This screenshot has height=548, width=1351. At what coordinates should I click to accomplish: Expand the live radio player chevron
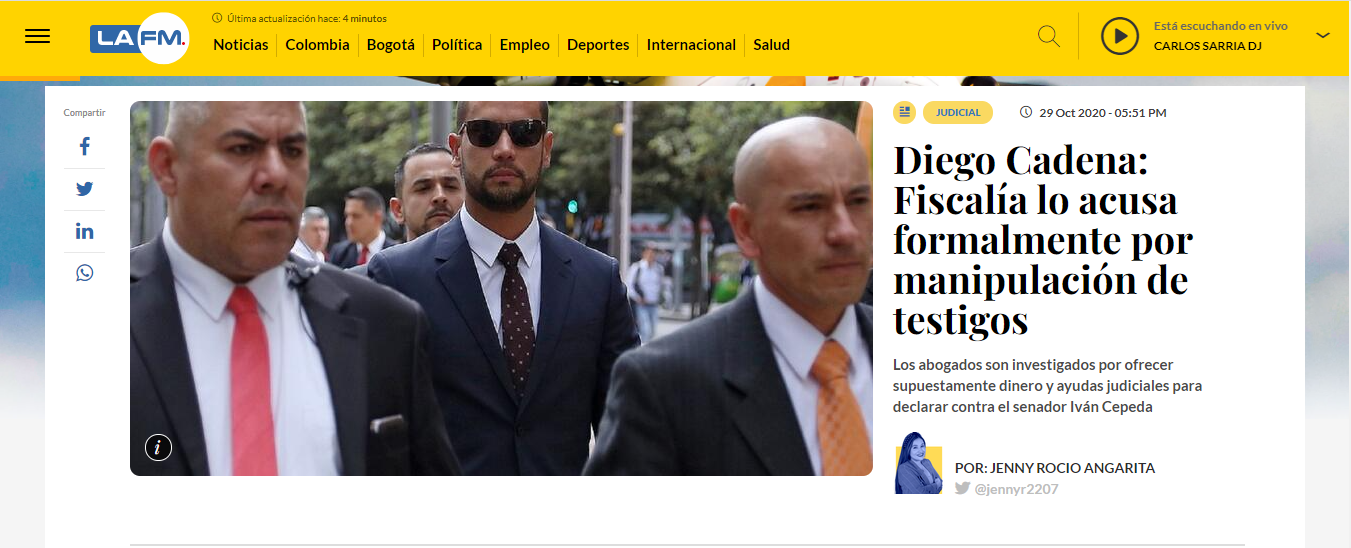[1323, 35]
